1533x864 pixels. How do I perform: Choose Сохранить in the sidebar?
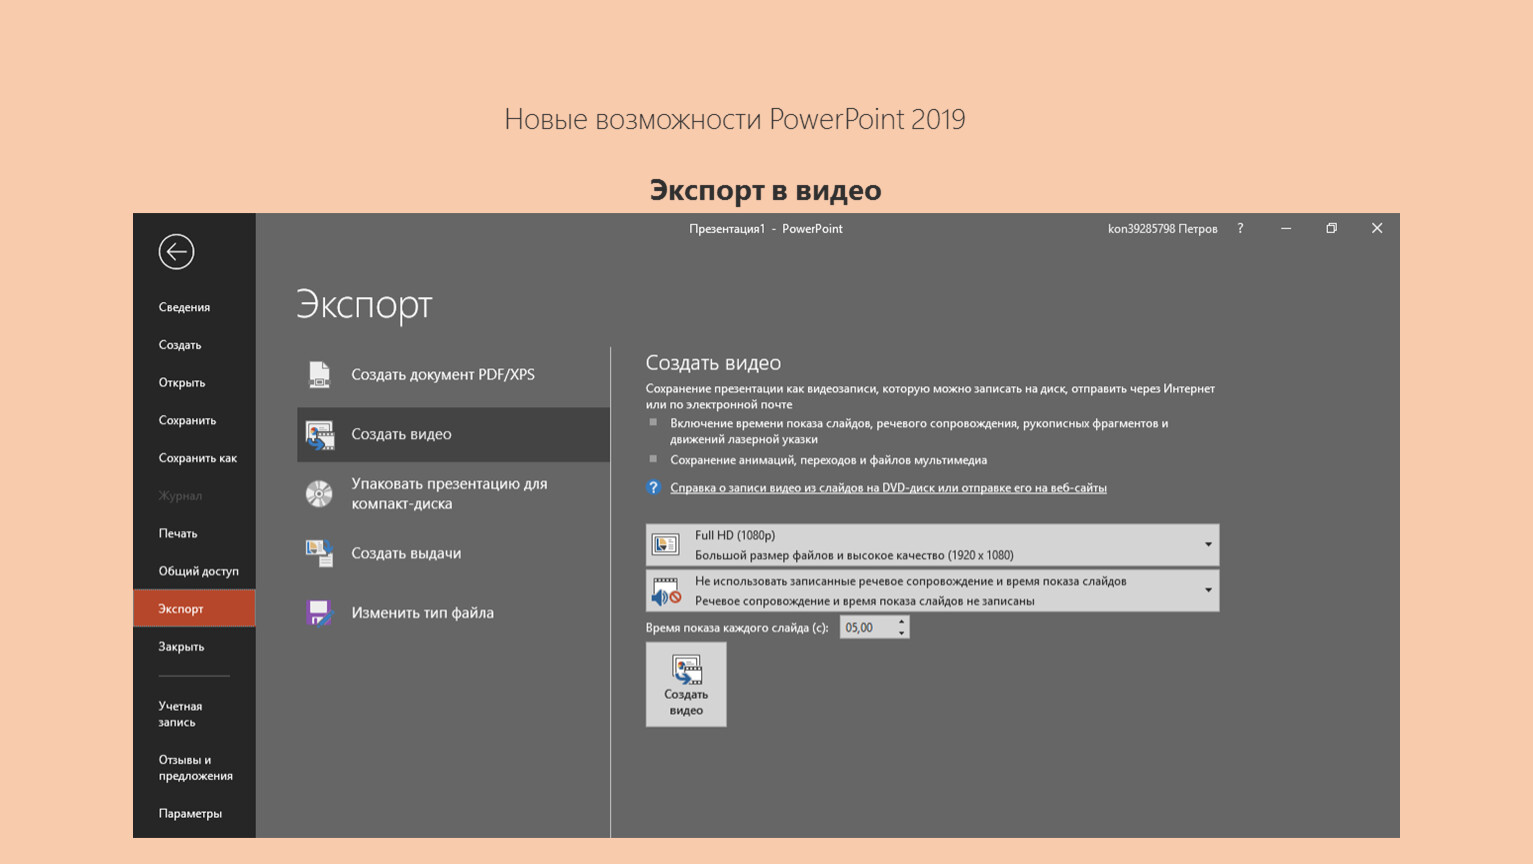coord(187,421)
